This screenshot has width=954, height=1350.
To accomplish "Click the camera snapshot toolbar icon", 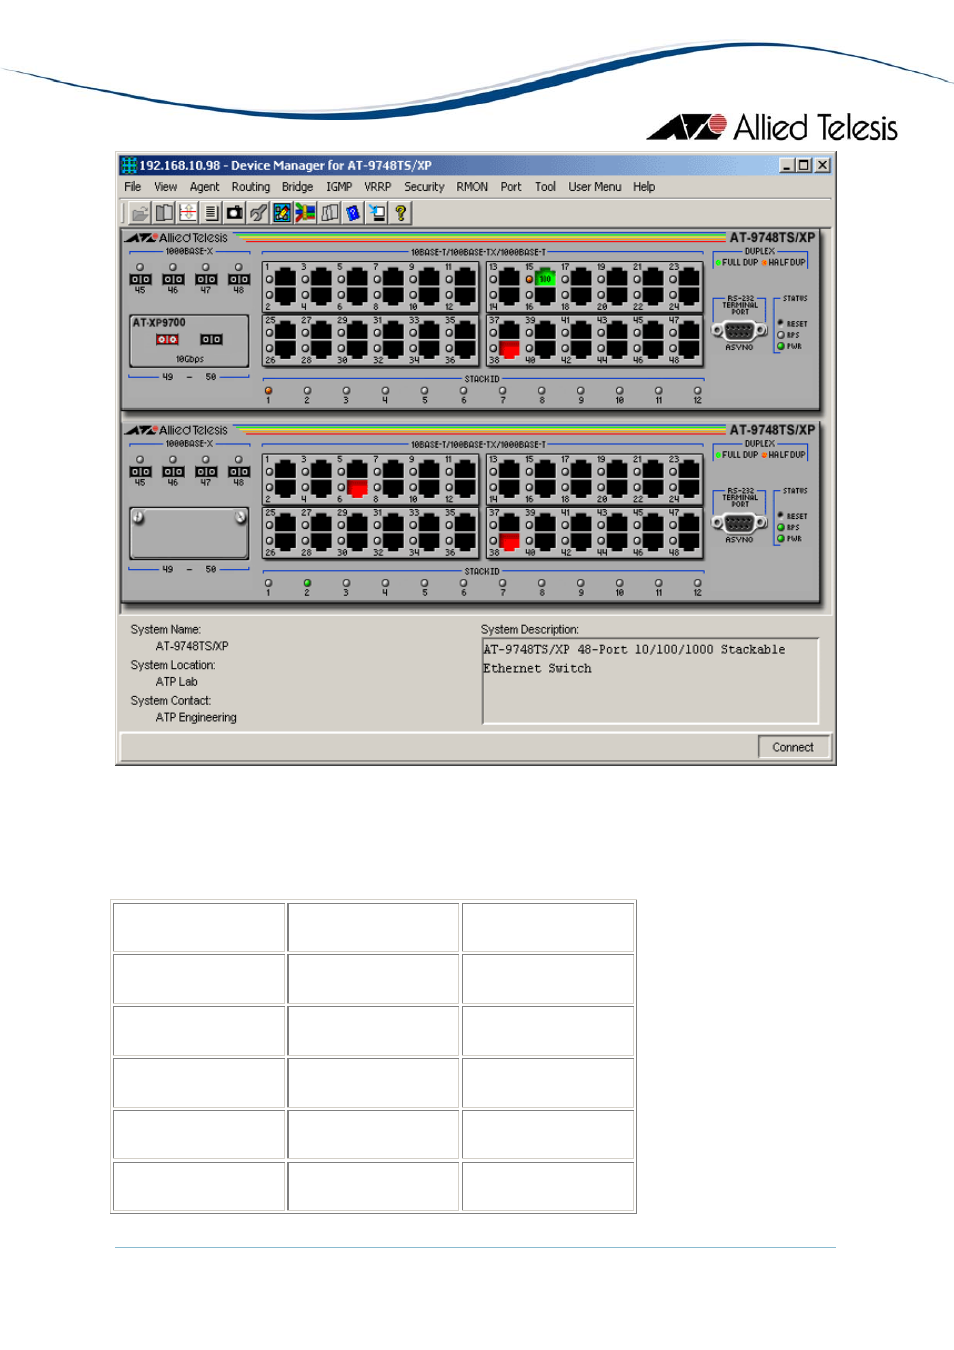I will (x=235, y=213).
